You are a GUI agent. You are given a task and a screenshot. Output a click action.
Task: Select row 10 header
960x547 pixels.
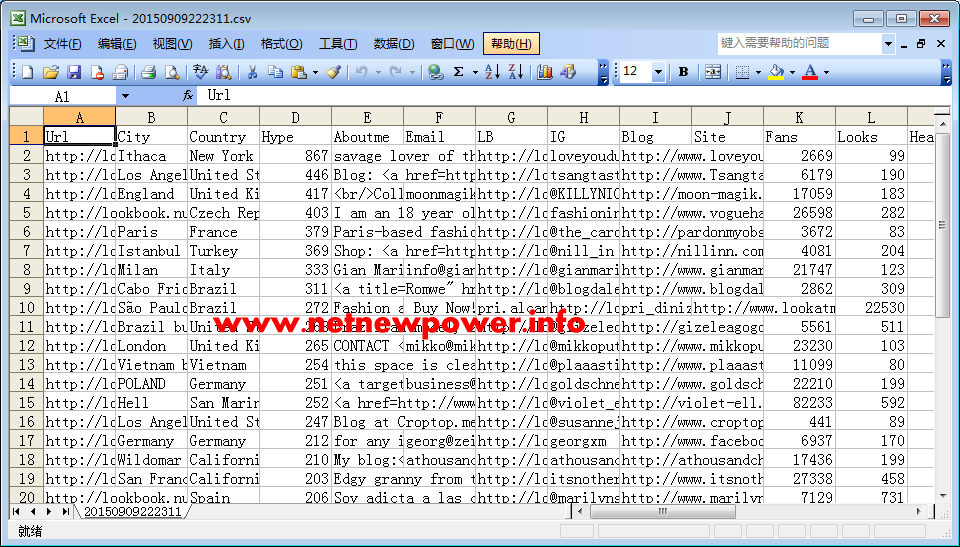tap(26, 307)
